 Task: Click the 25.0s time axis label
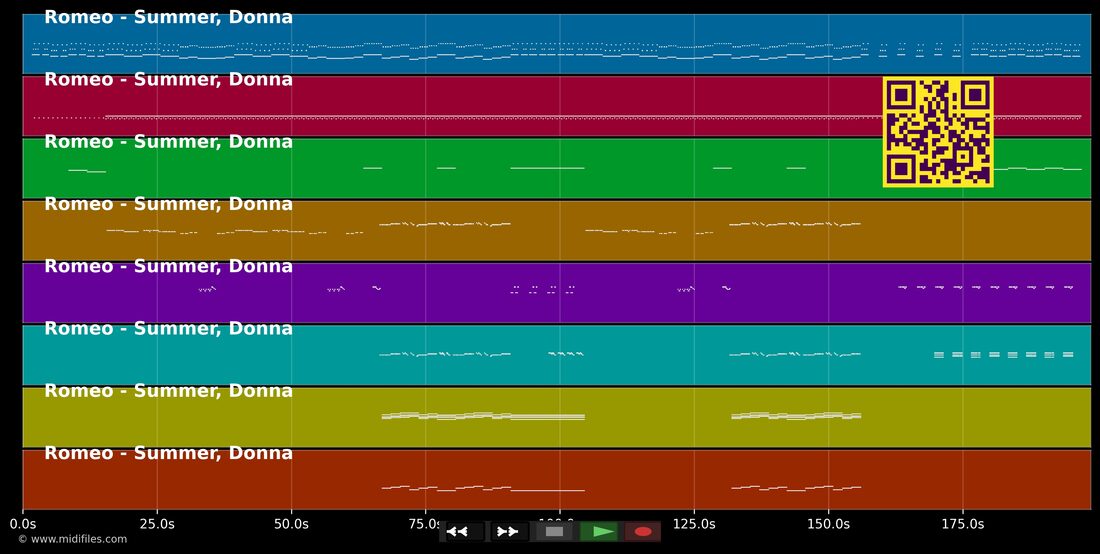point(157,524)
